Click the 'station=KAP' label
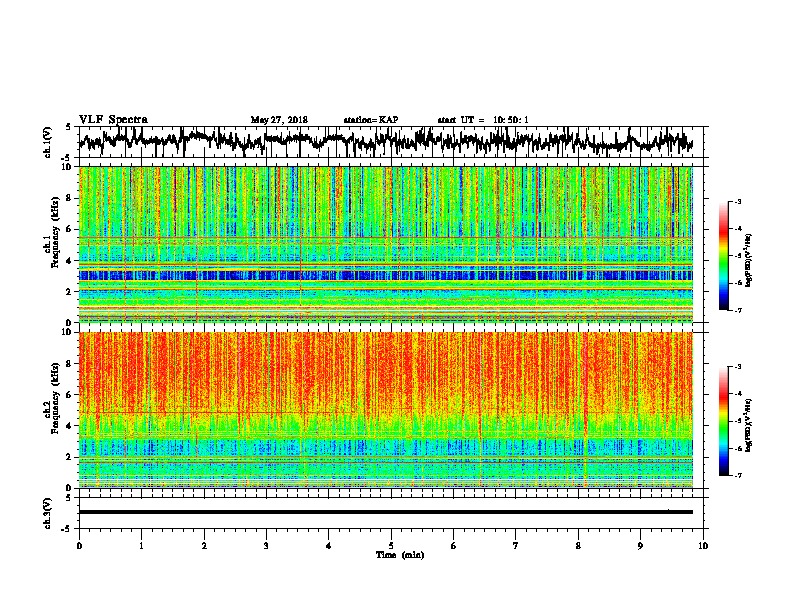This screenshot has width=792, height=612. coord(371,120)
